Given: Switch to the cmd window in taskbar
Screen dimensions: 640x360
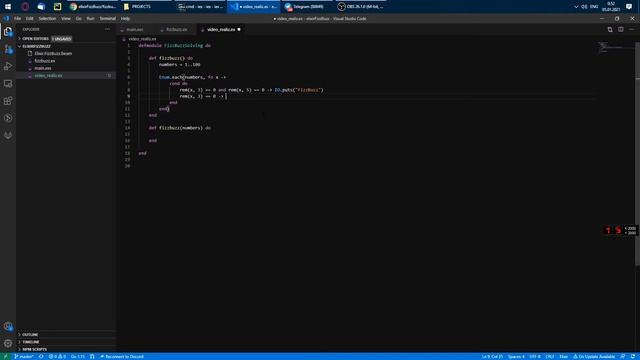Looking at the screenshot, I should (x=200, y=7).
